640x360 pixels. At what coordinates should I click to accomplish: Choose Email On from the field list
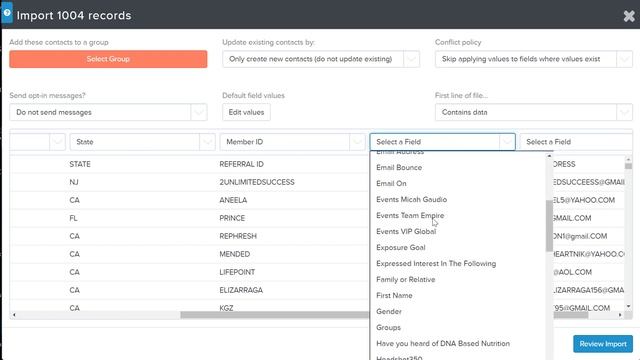(391, 184)
